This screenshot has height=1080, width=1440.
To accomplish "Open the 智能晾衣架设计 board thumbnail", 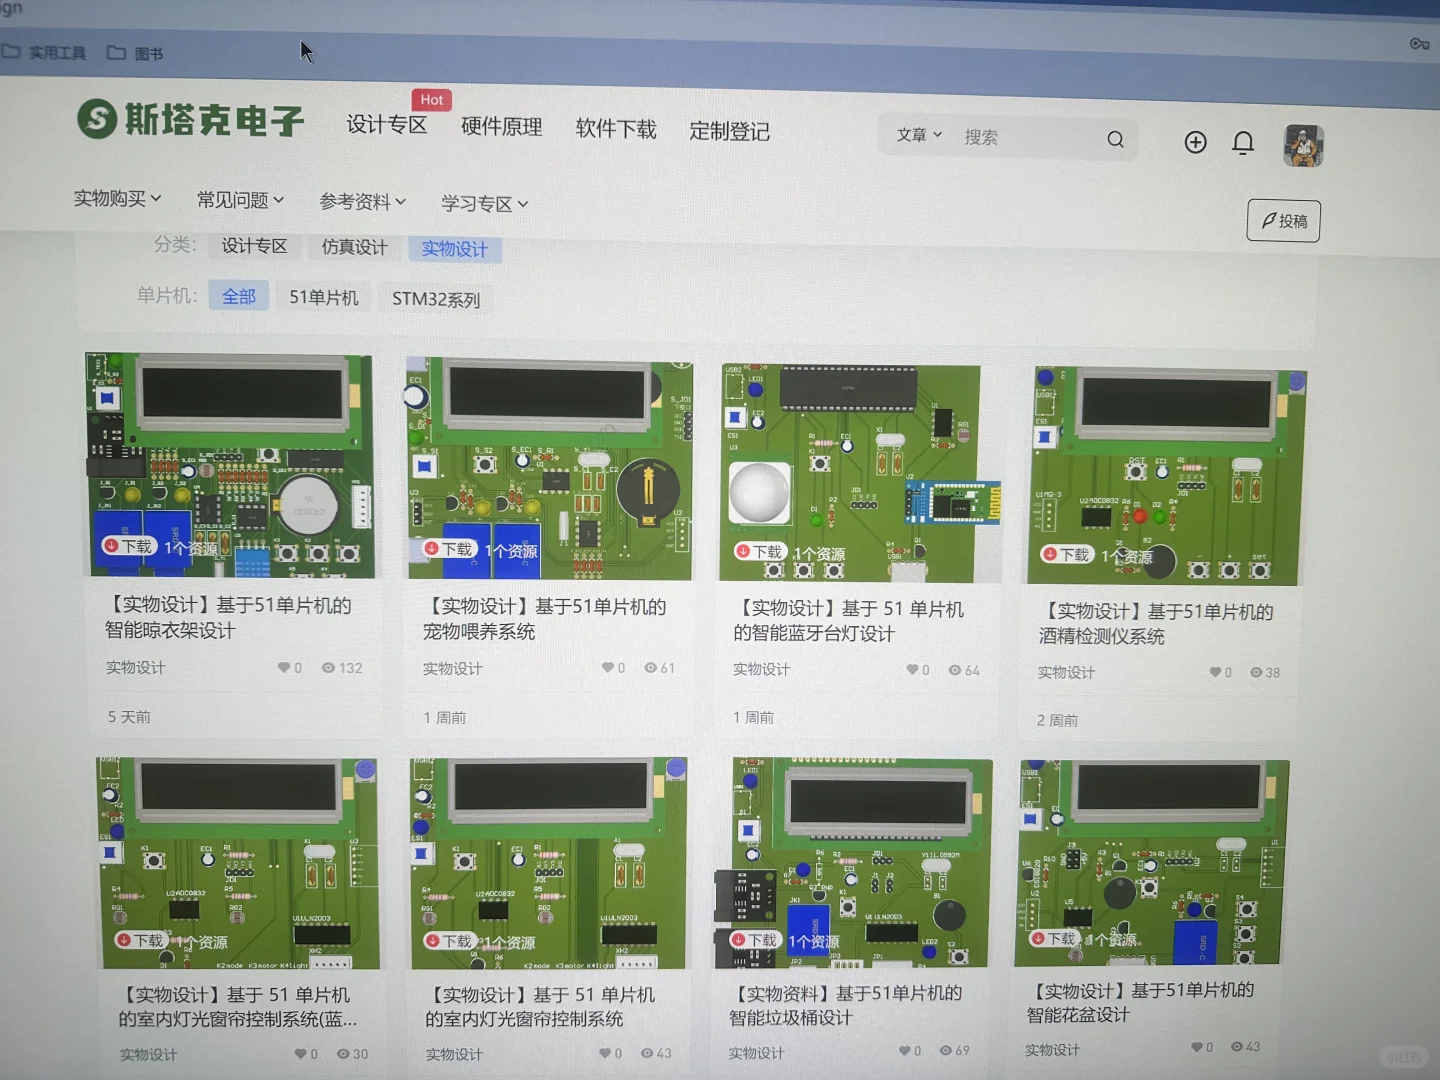I will tap(231, 465).
